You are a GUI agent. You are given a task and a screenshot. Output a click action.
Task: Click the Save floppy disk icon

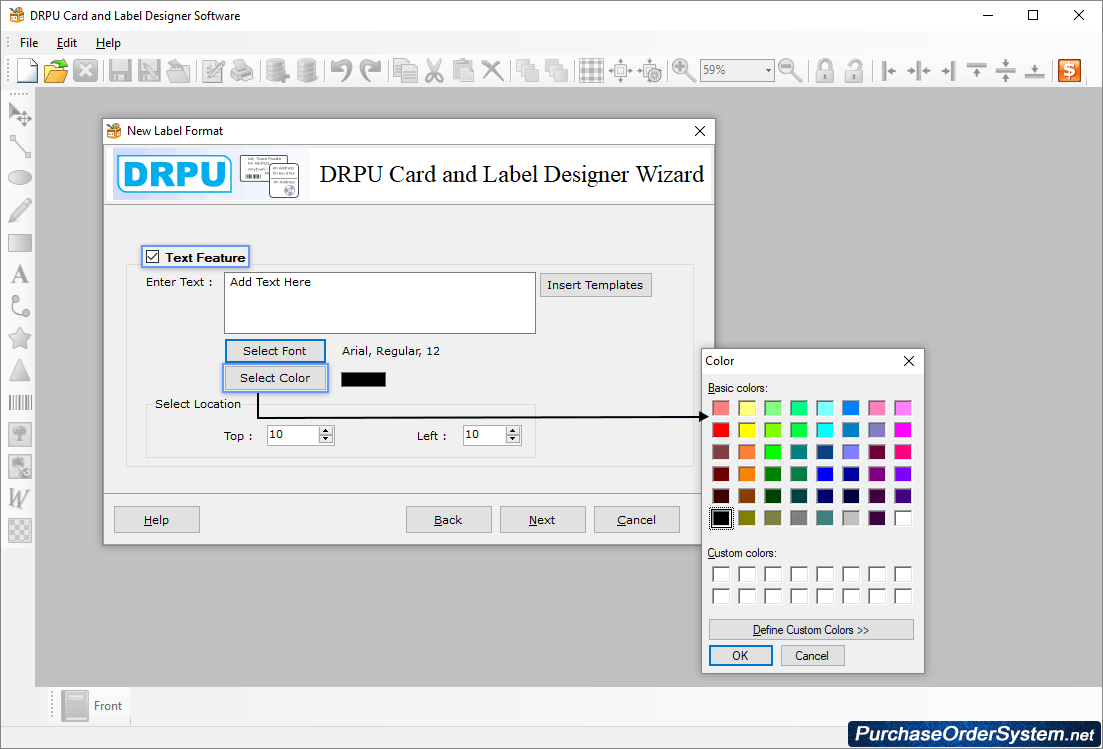coord(120,70)
